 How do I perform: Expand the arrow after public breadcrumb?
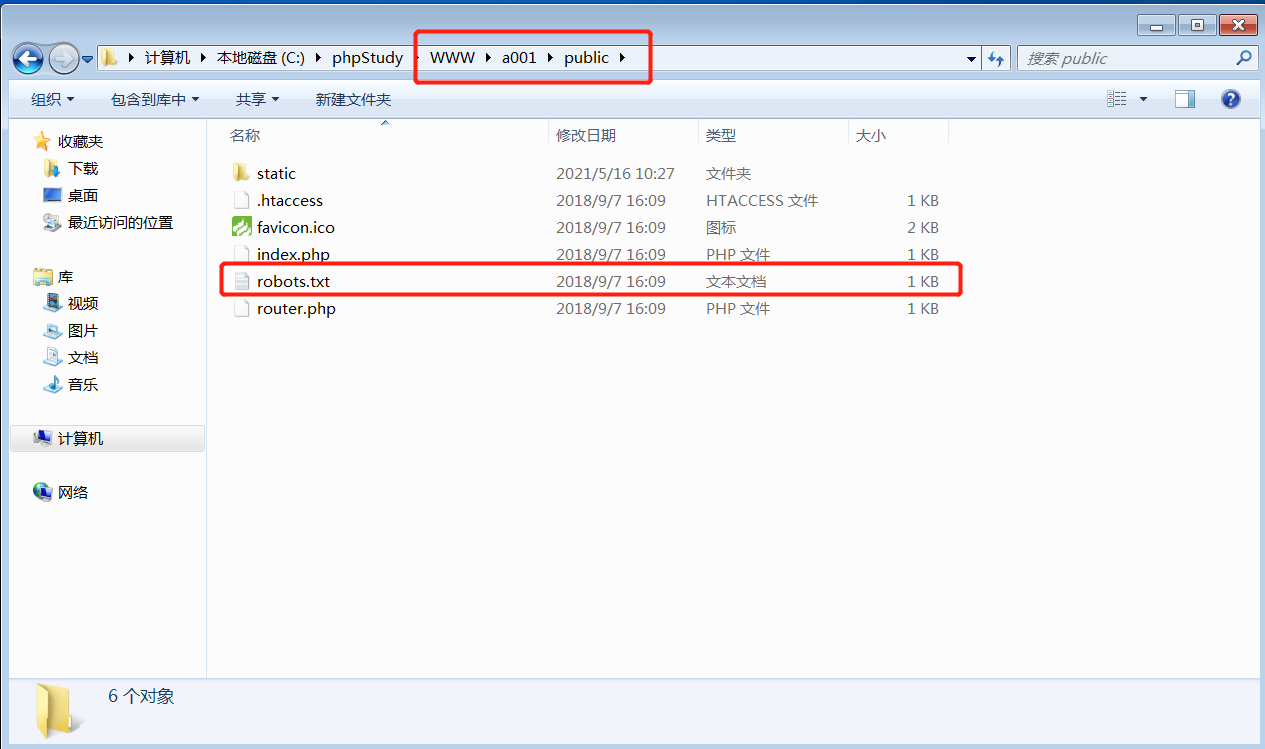tap(622, 58)
